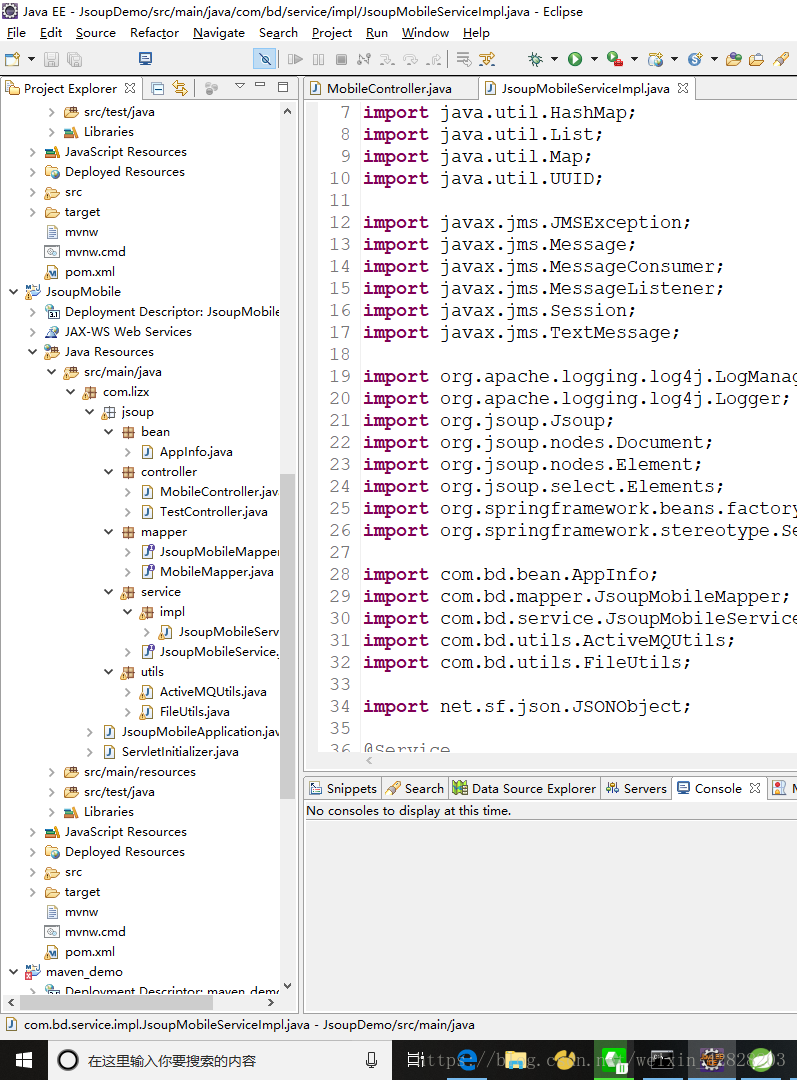Collapse the JsoupMobile project node

coord(13,292)
